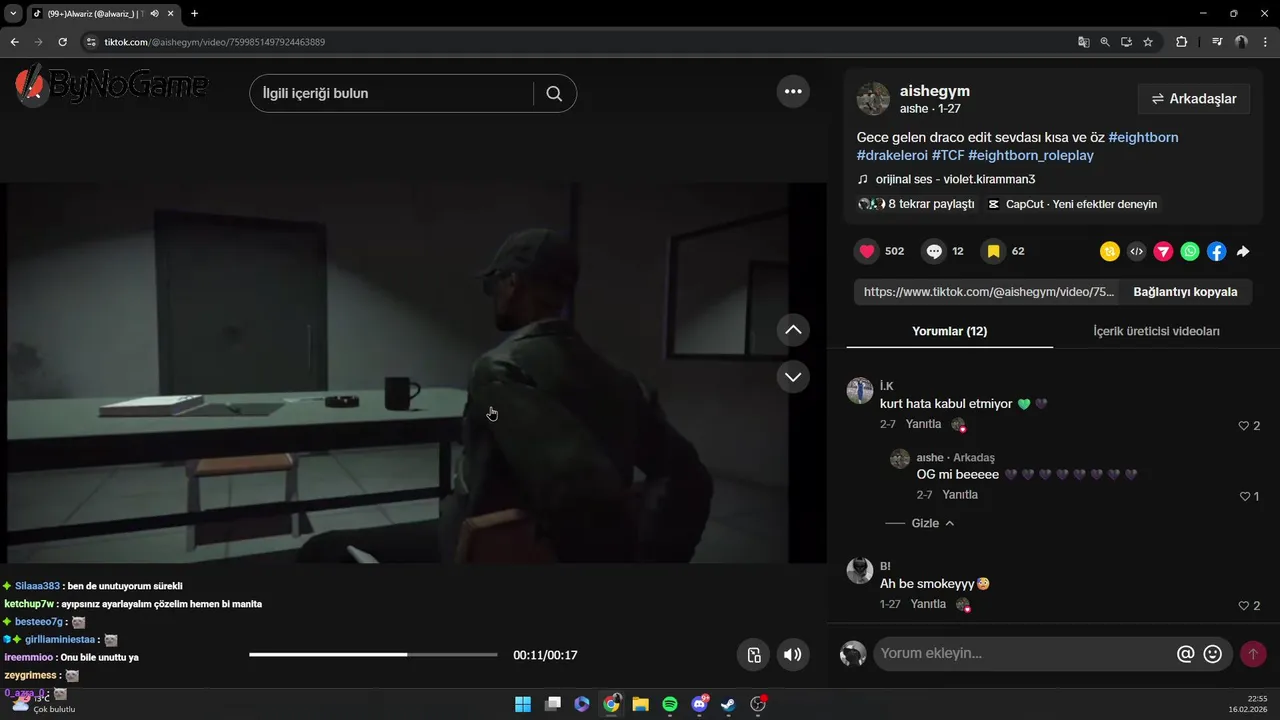1280x720 pixels.
Task: Click the TikTok address bar URL
Action: [x=214, y=42]
